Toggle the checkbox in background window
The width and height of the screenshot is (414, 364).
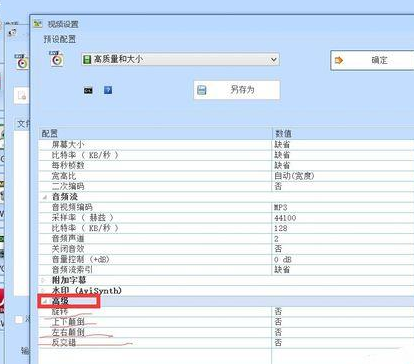(19, 320)
